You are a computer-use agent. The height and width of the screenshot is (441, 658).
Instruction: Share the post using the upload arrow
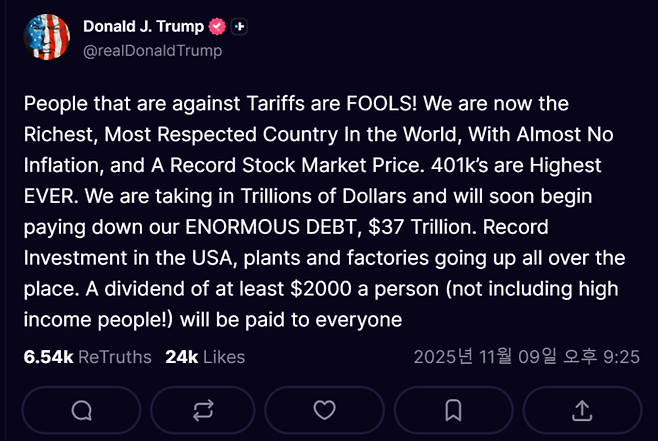pos(580,410)
